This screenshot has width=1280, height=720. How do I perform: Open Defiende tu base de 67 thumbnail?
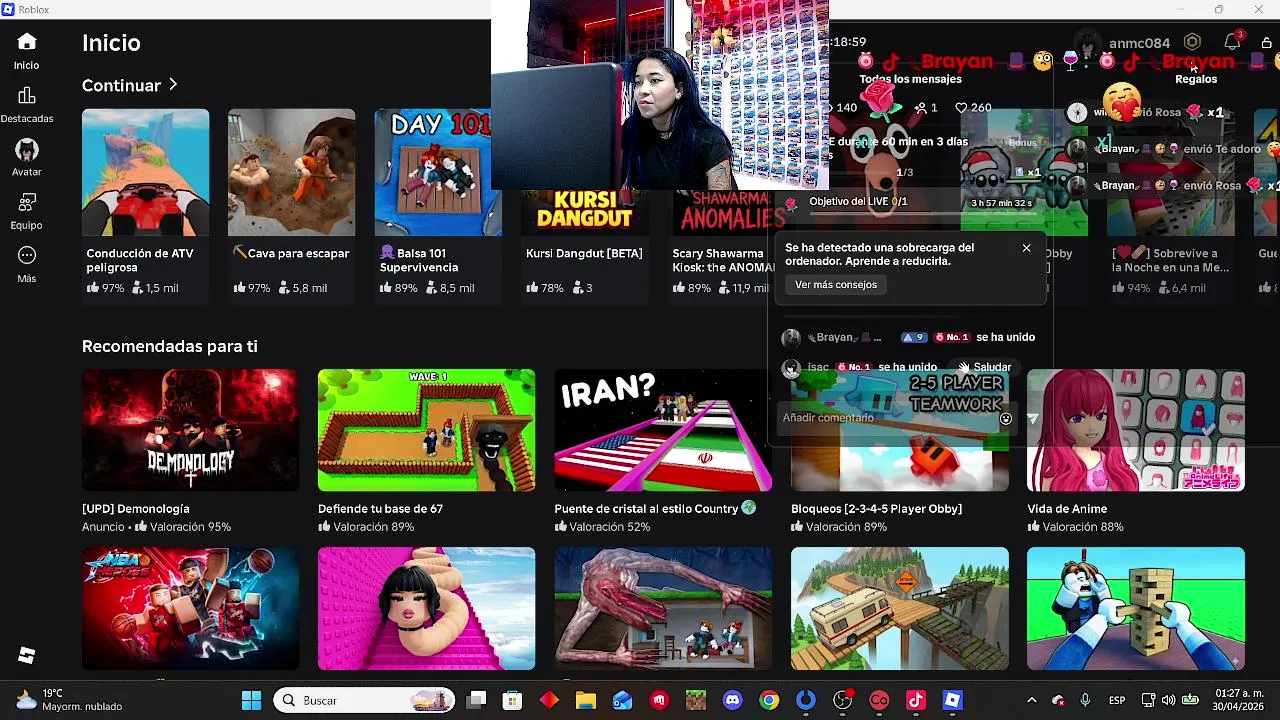[426, 430]
